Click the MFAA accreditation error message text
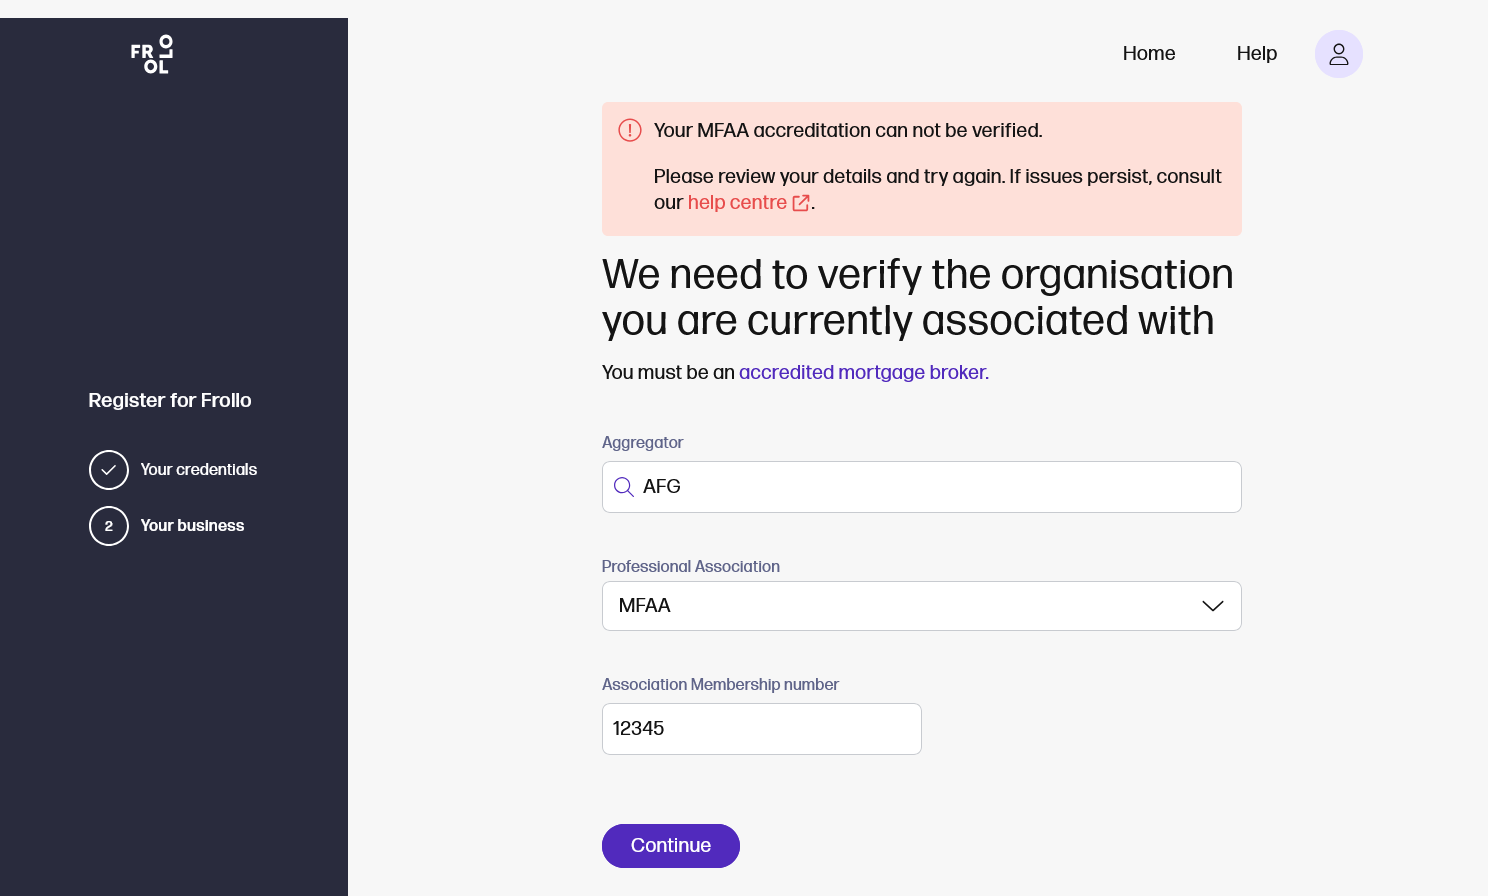1488x896 pixels. coord(847,131)
